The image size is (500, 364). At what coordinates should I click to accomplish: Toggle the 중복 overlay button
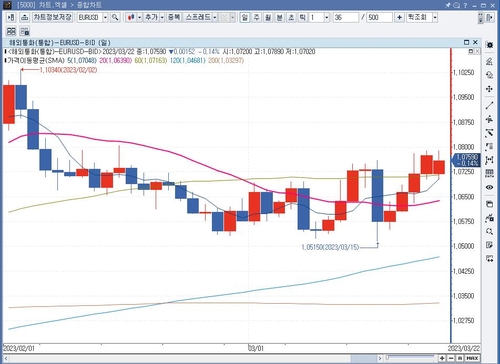coord(174,17)
